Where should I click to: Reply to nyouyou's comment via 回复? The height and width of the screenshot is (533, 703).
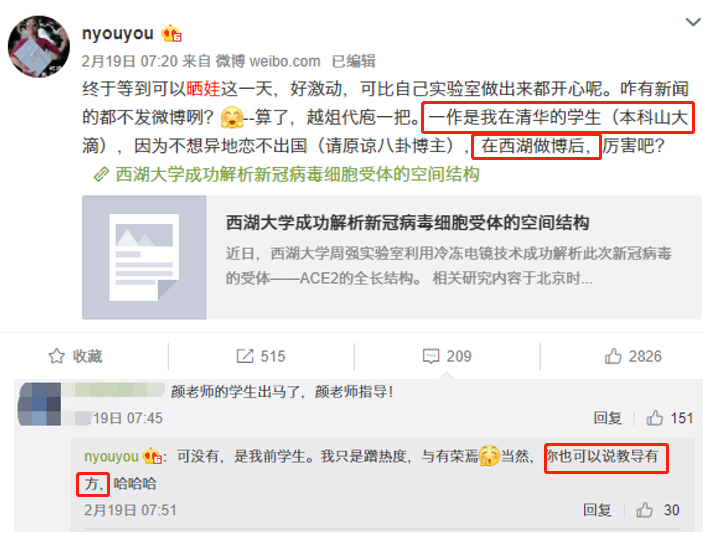597,510
